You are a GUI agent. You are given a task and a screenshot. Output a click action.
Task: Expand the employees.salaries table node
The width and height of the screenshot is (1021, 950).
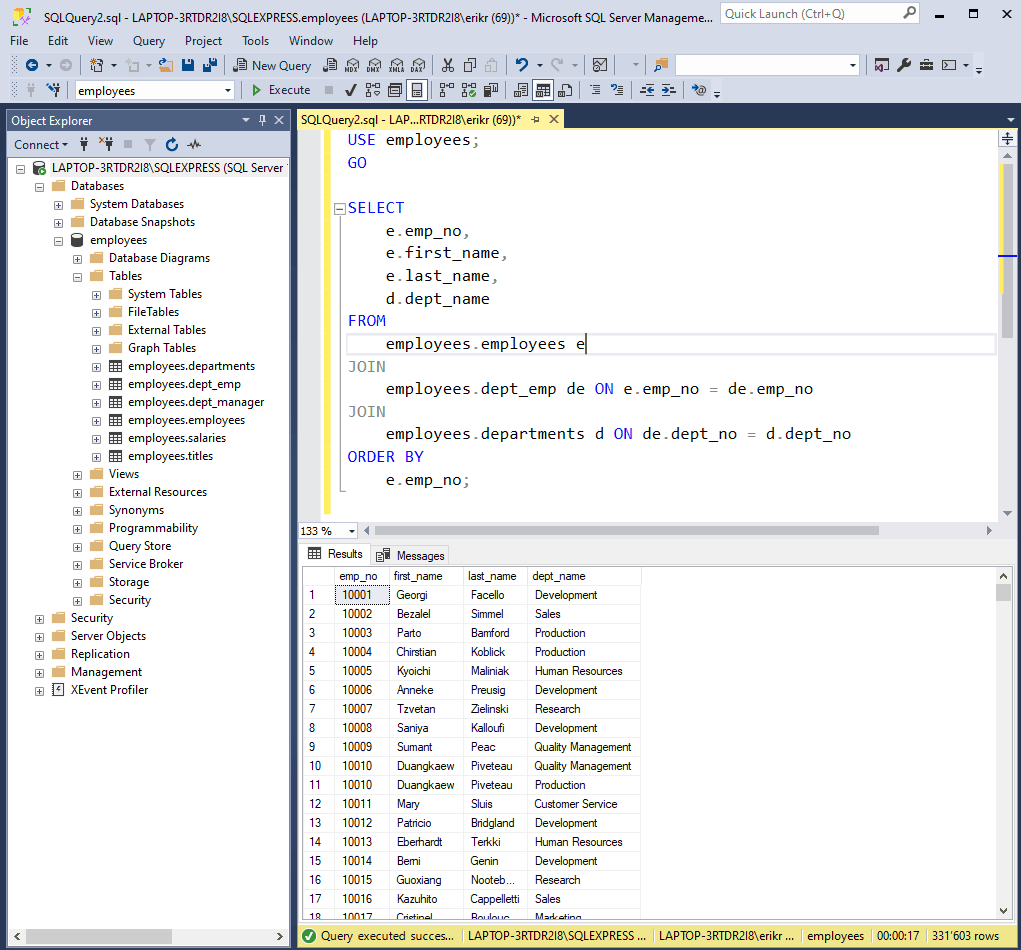[x=96, y=439]
